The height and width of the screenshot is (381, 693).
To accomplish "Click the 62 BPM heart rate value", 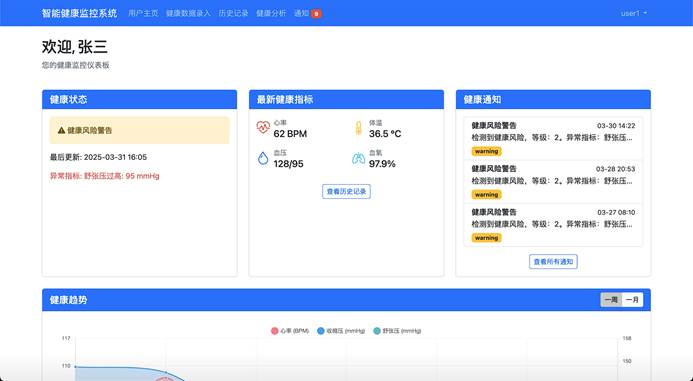I will [x=290, y=134].
